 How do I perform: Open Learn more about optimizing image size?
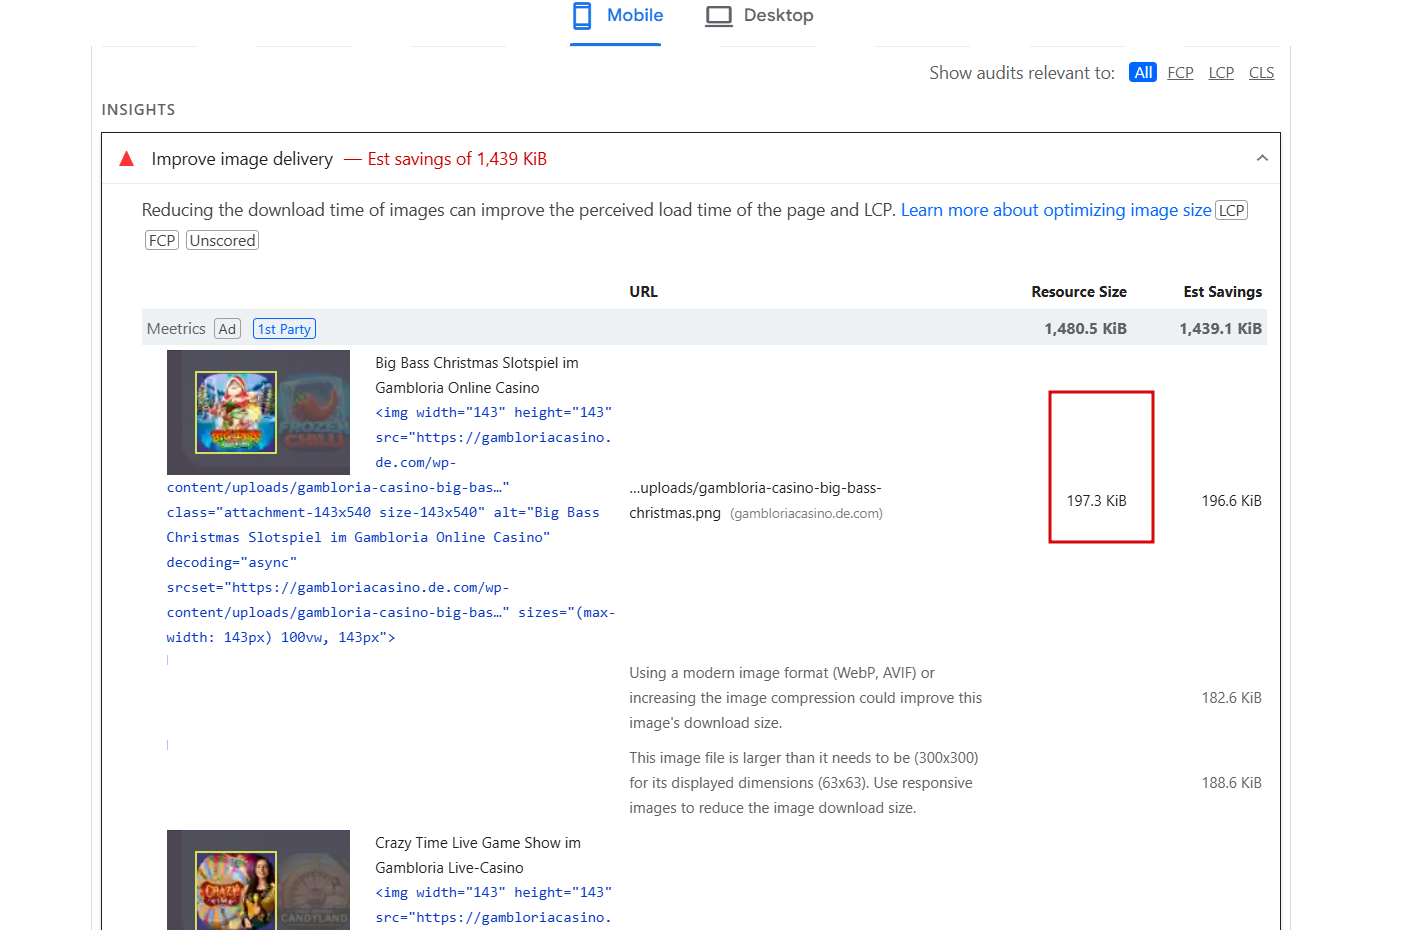tap(1056, 210)
